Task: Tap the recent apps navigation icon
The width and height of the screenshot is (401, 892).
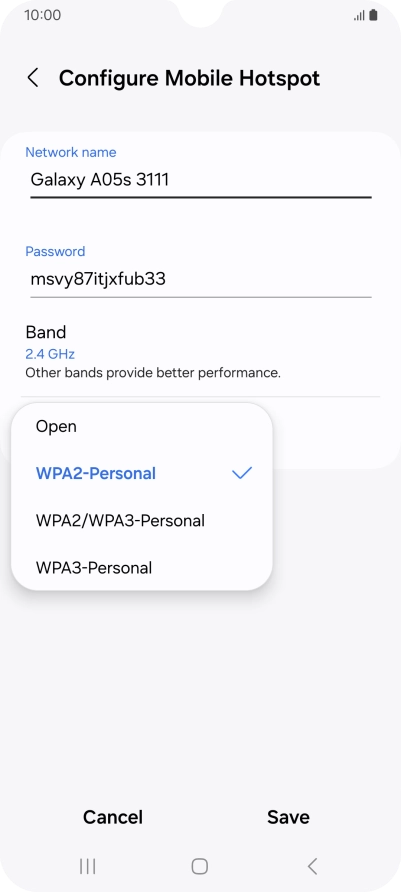Action: coord(88,866)
